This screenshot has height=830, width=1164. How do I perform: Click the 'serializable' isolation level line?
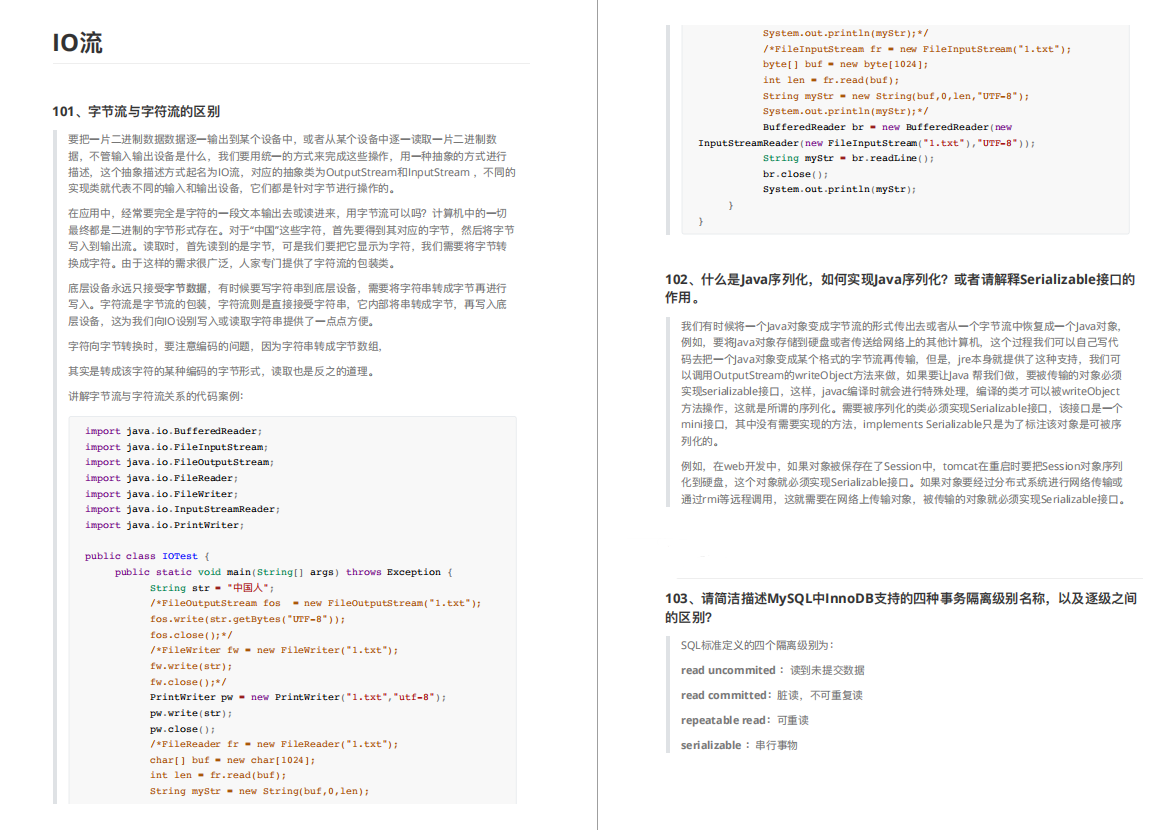click(x=739, y=745)
